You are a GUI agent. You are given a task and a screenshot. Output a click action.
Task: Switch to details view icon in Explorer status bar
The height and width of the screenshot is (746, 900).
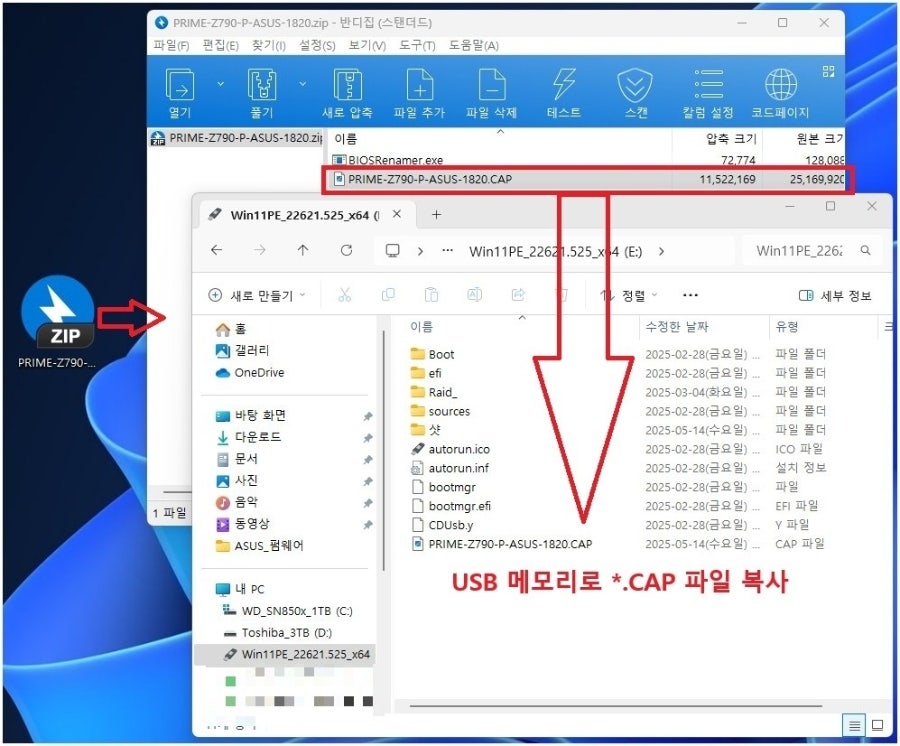[854, 726]
